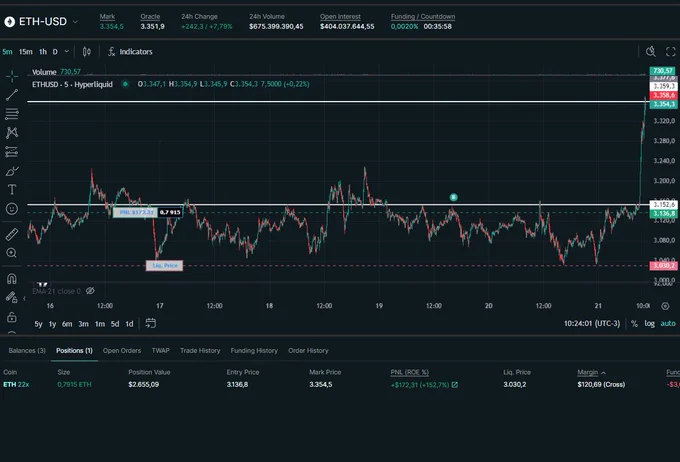Screen dimensions: 680x462
Task: Open the Funding History tab
Action: (x=254, y=351)
